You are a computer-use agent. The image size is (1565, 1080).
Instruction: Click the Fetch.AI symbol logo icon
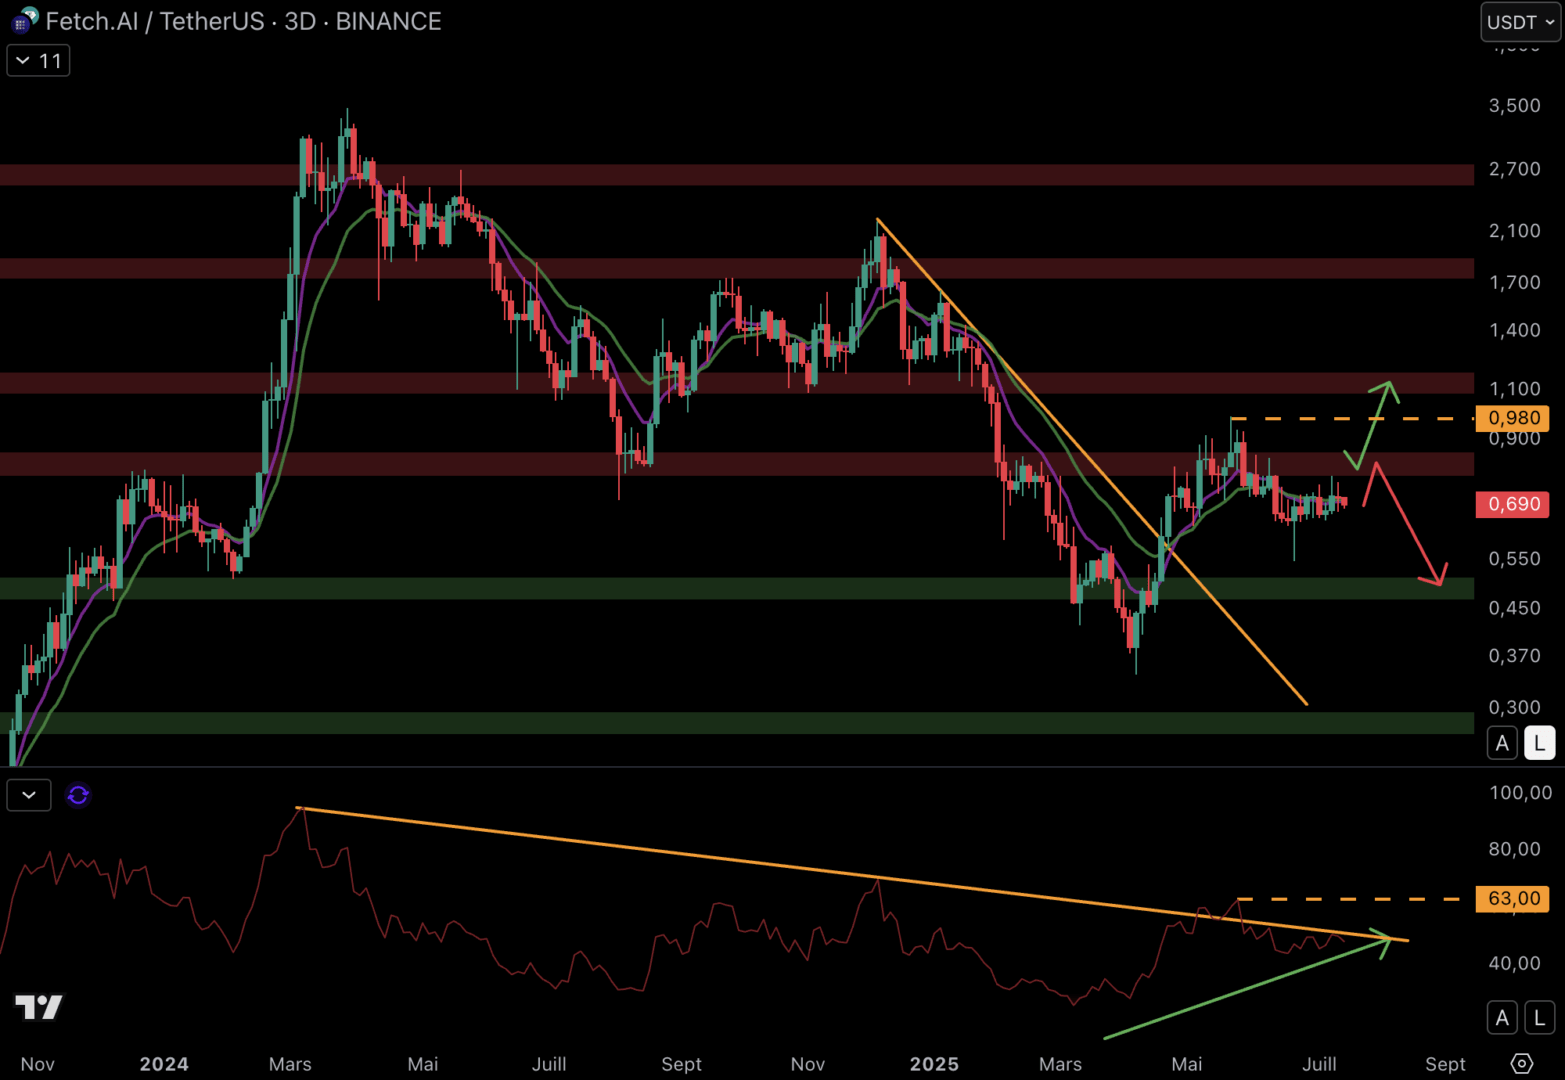coord(25,20)
